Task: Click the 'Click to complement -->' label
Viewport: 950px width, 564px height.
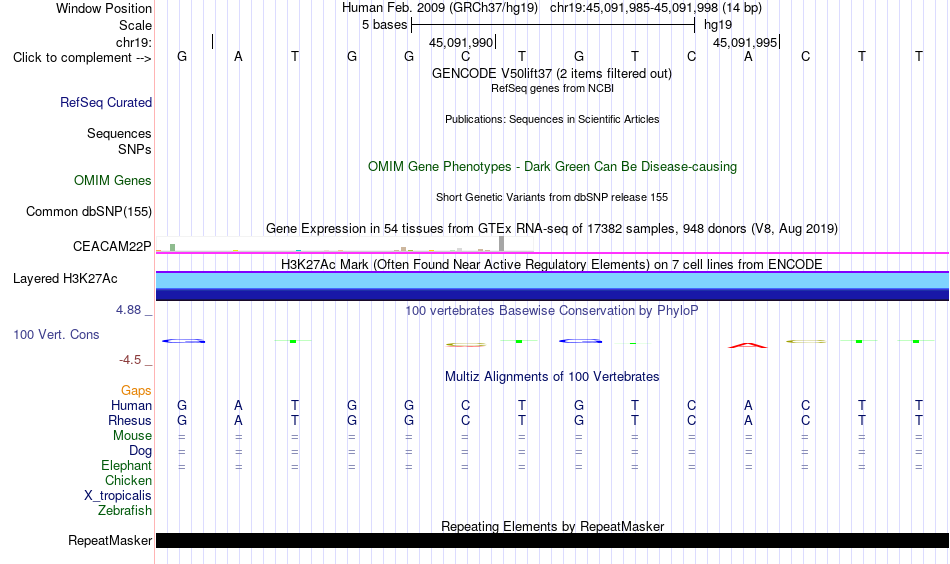Action: click(x=82, y=58)
